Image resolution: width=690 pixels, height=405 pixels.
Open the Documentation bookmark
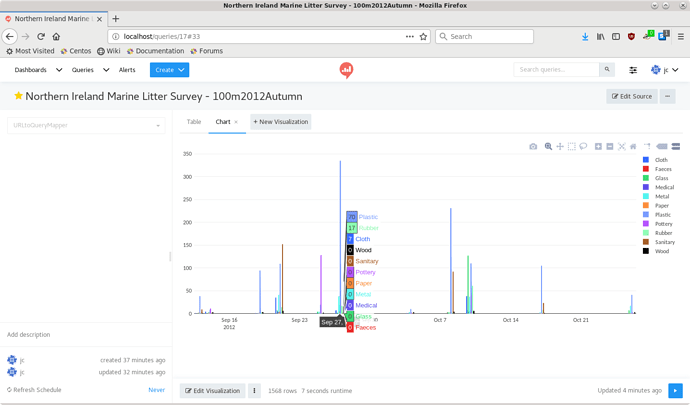155,51
